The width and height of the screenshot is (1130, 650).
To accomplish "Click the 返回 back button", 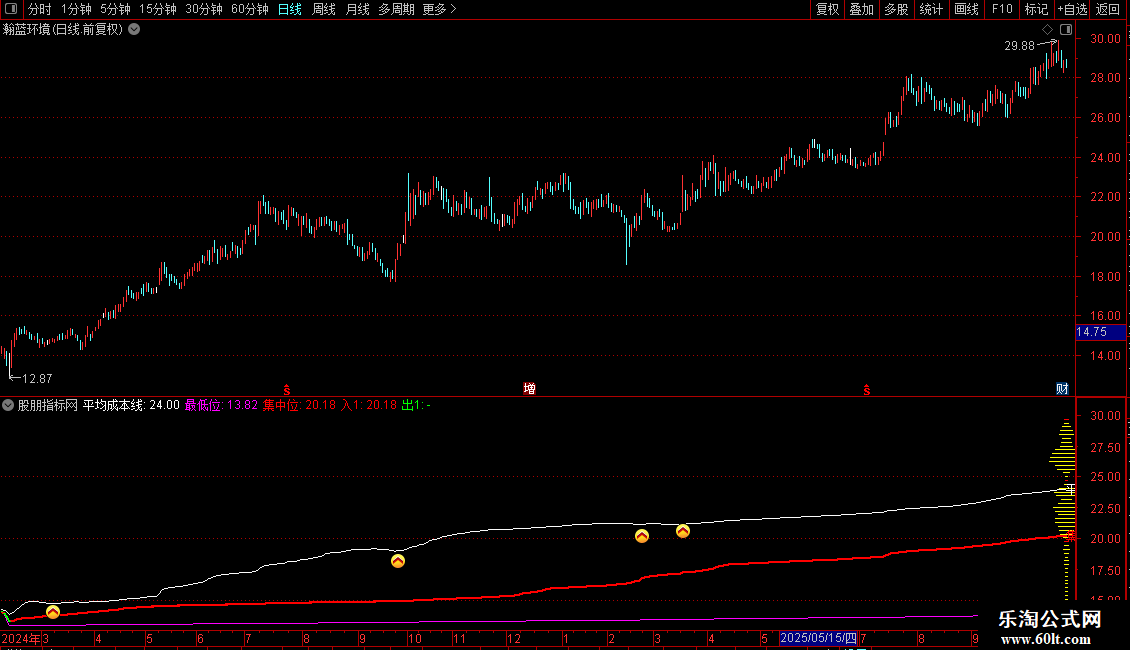I will pos(1108,9).
